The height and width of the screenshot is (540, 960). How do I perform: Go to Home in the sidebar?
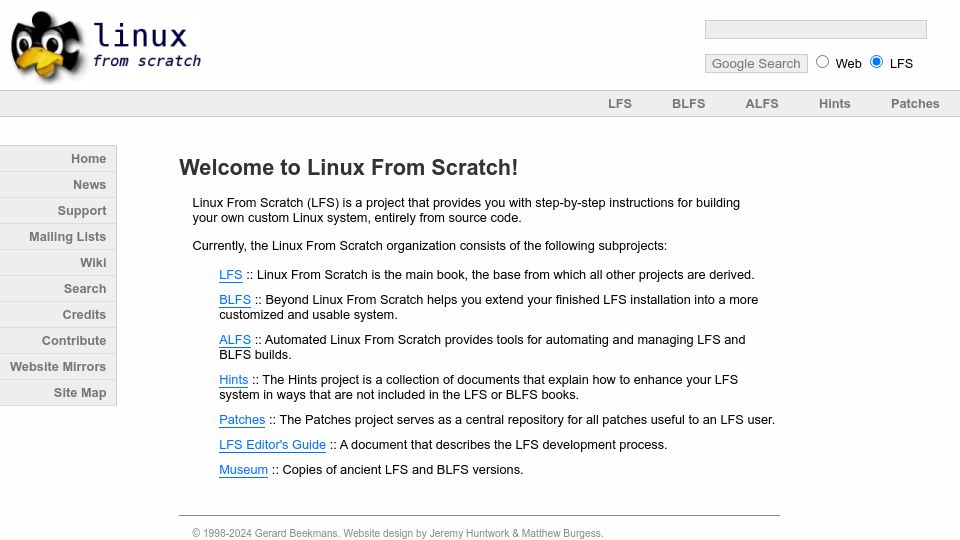pyautogui.click(x=58, y=159)
